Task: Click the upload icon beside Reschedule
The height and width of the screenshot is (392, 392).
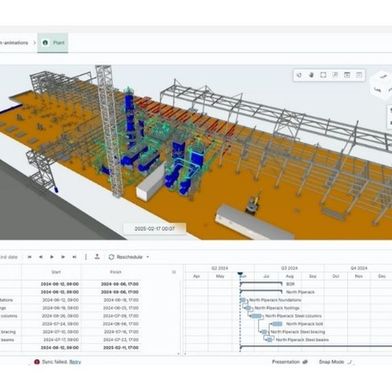Action: tap(97, 256)
